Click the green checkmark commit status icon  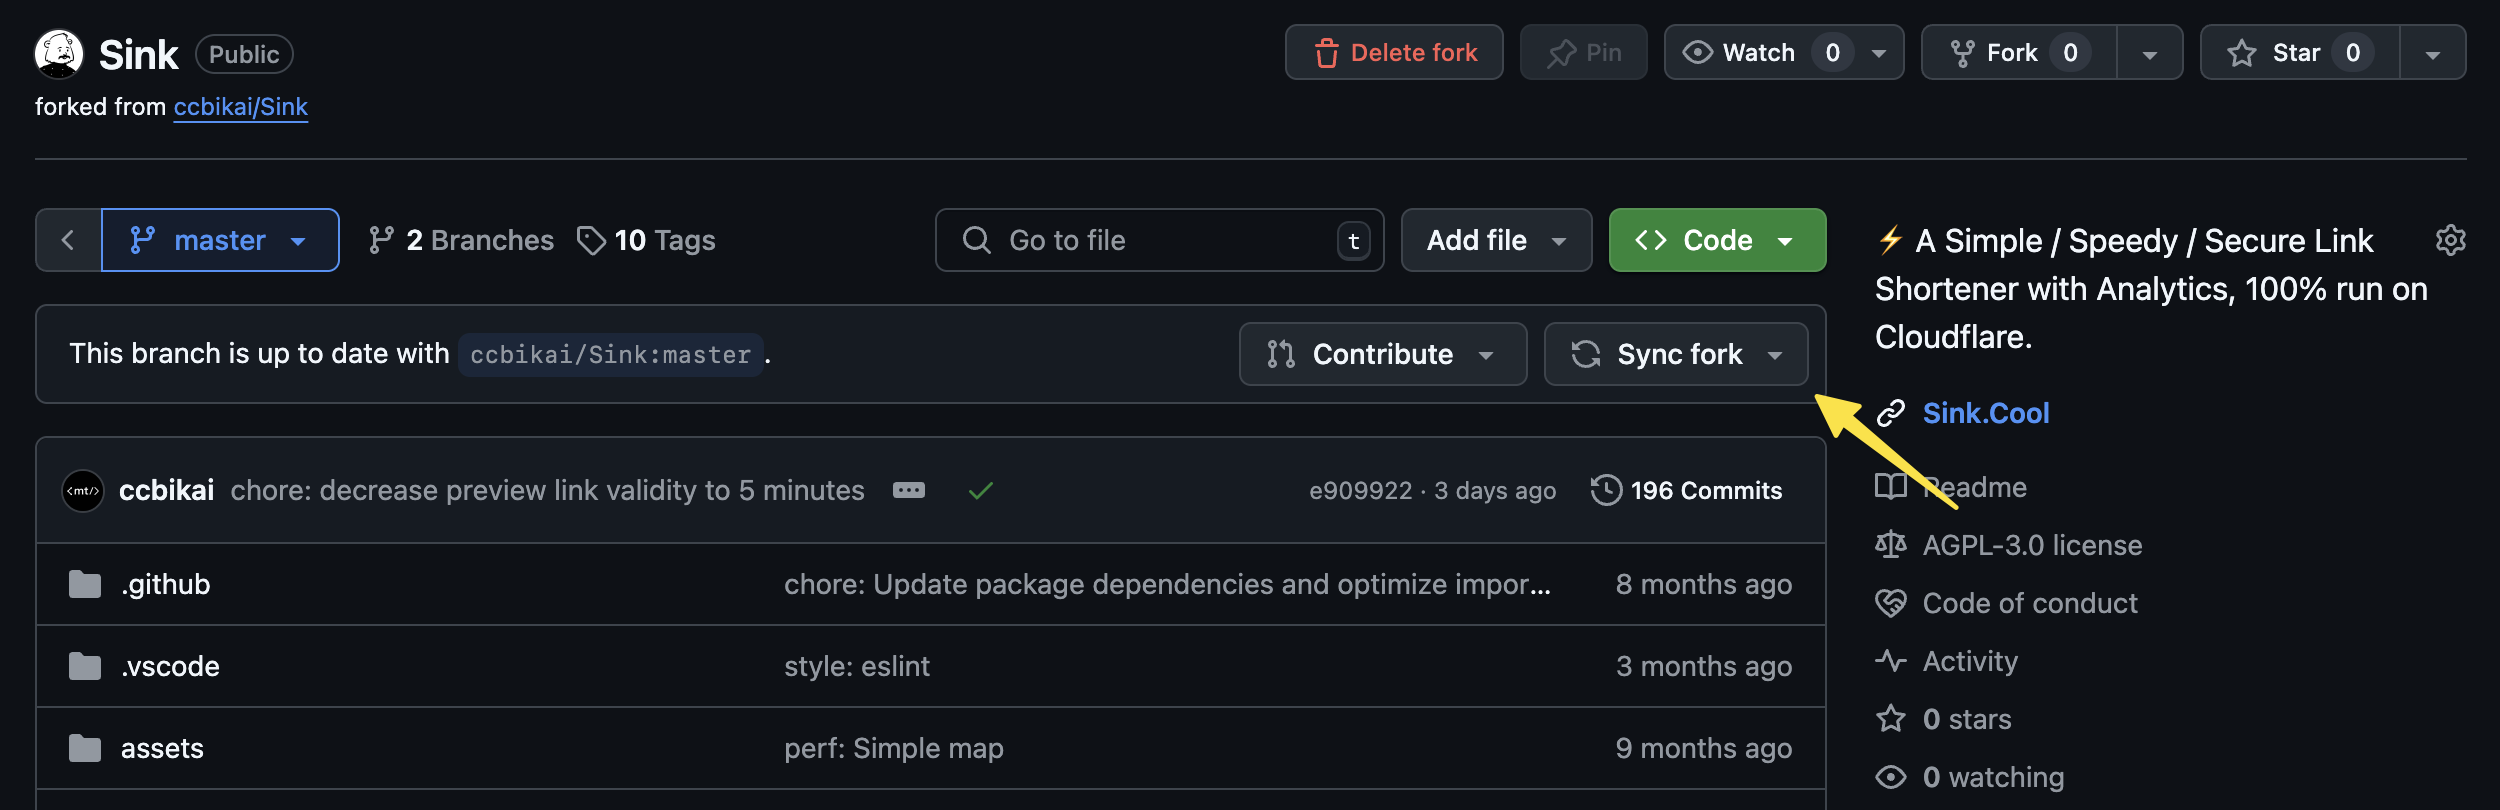click(x=981, y=490)
